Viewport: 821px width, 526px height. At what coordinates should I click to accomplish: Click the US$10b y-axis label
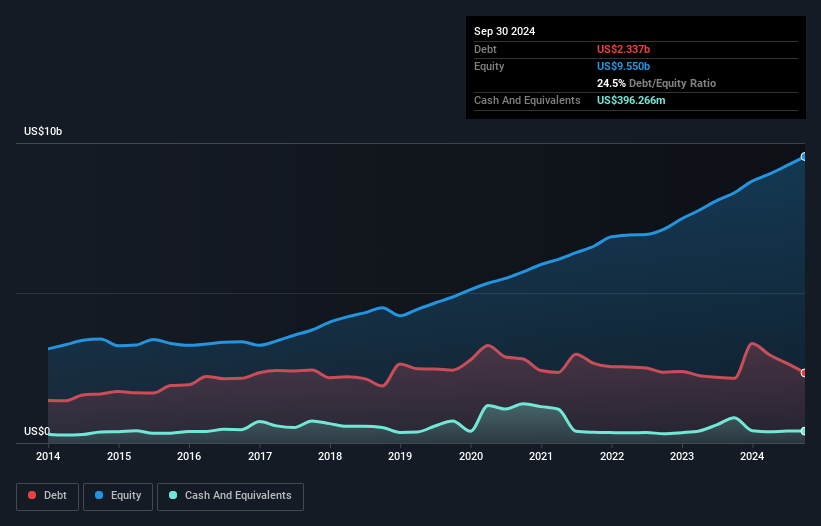43,131
